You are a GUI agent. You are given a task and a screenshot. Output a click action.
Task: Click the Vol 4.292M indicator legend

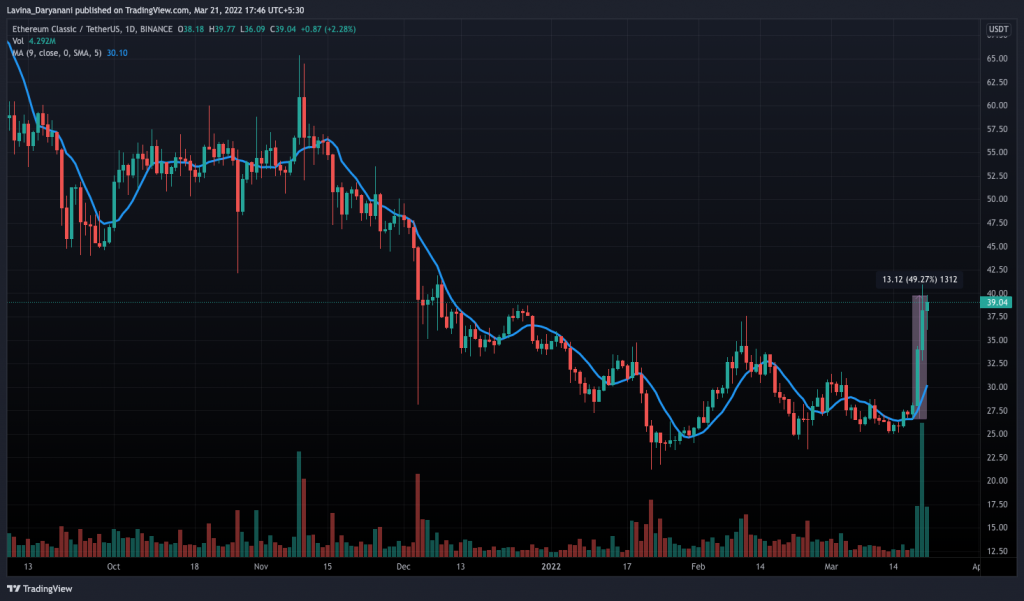(34, 41)
